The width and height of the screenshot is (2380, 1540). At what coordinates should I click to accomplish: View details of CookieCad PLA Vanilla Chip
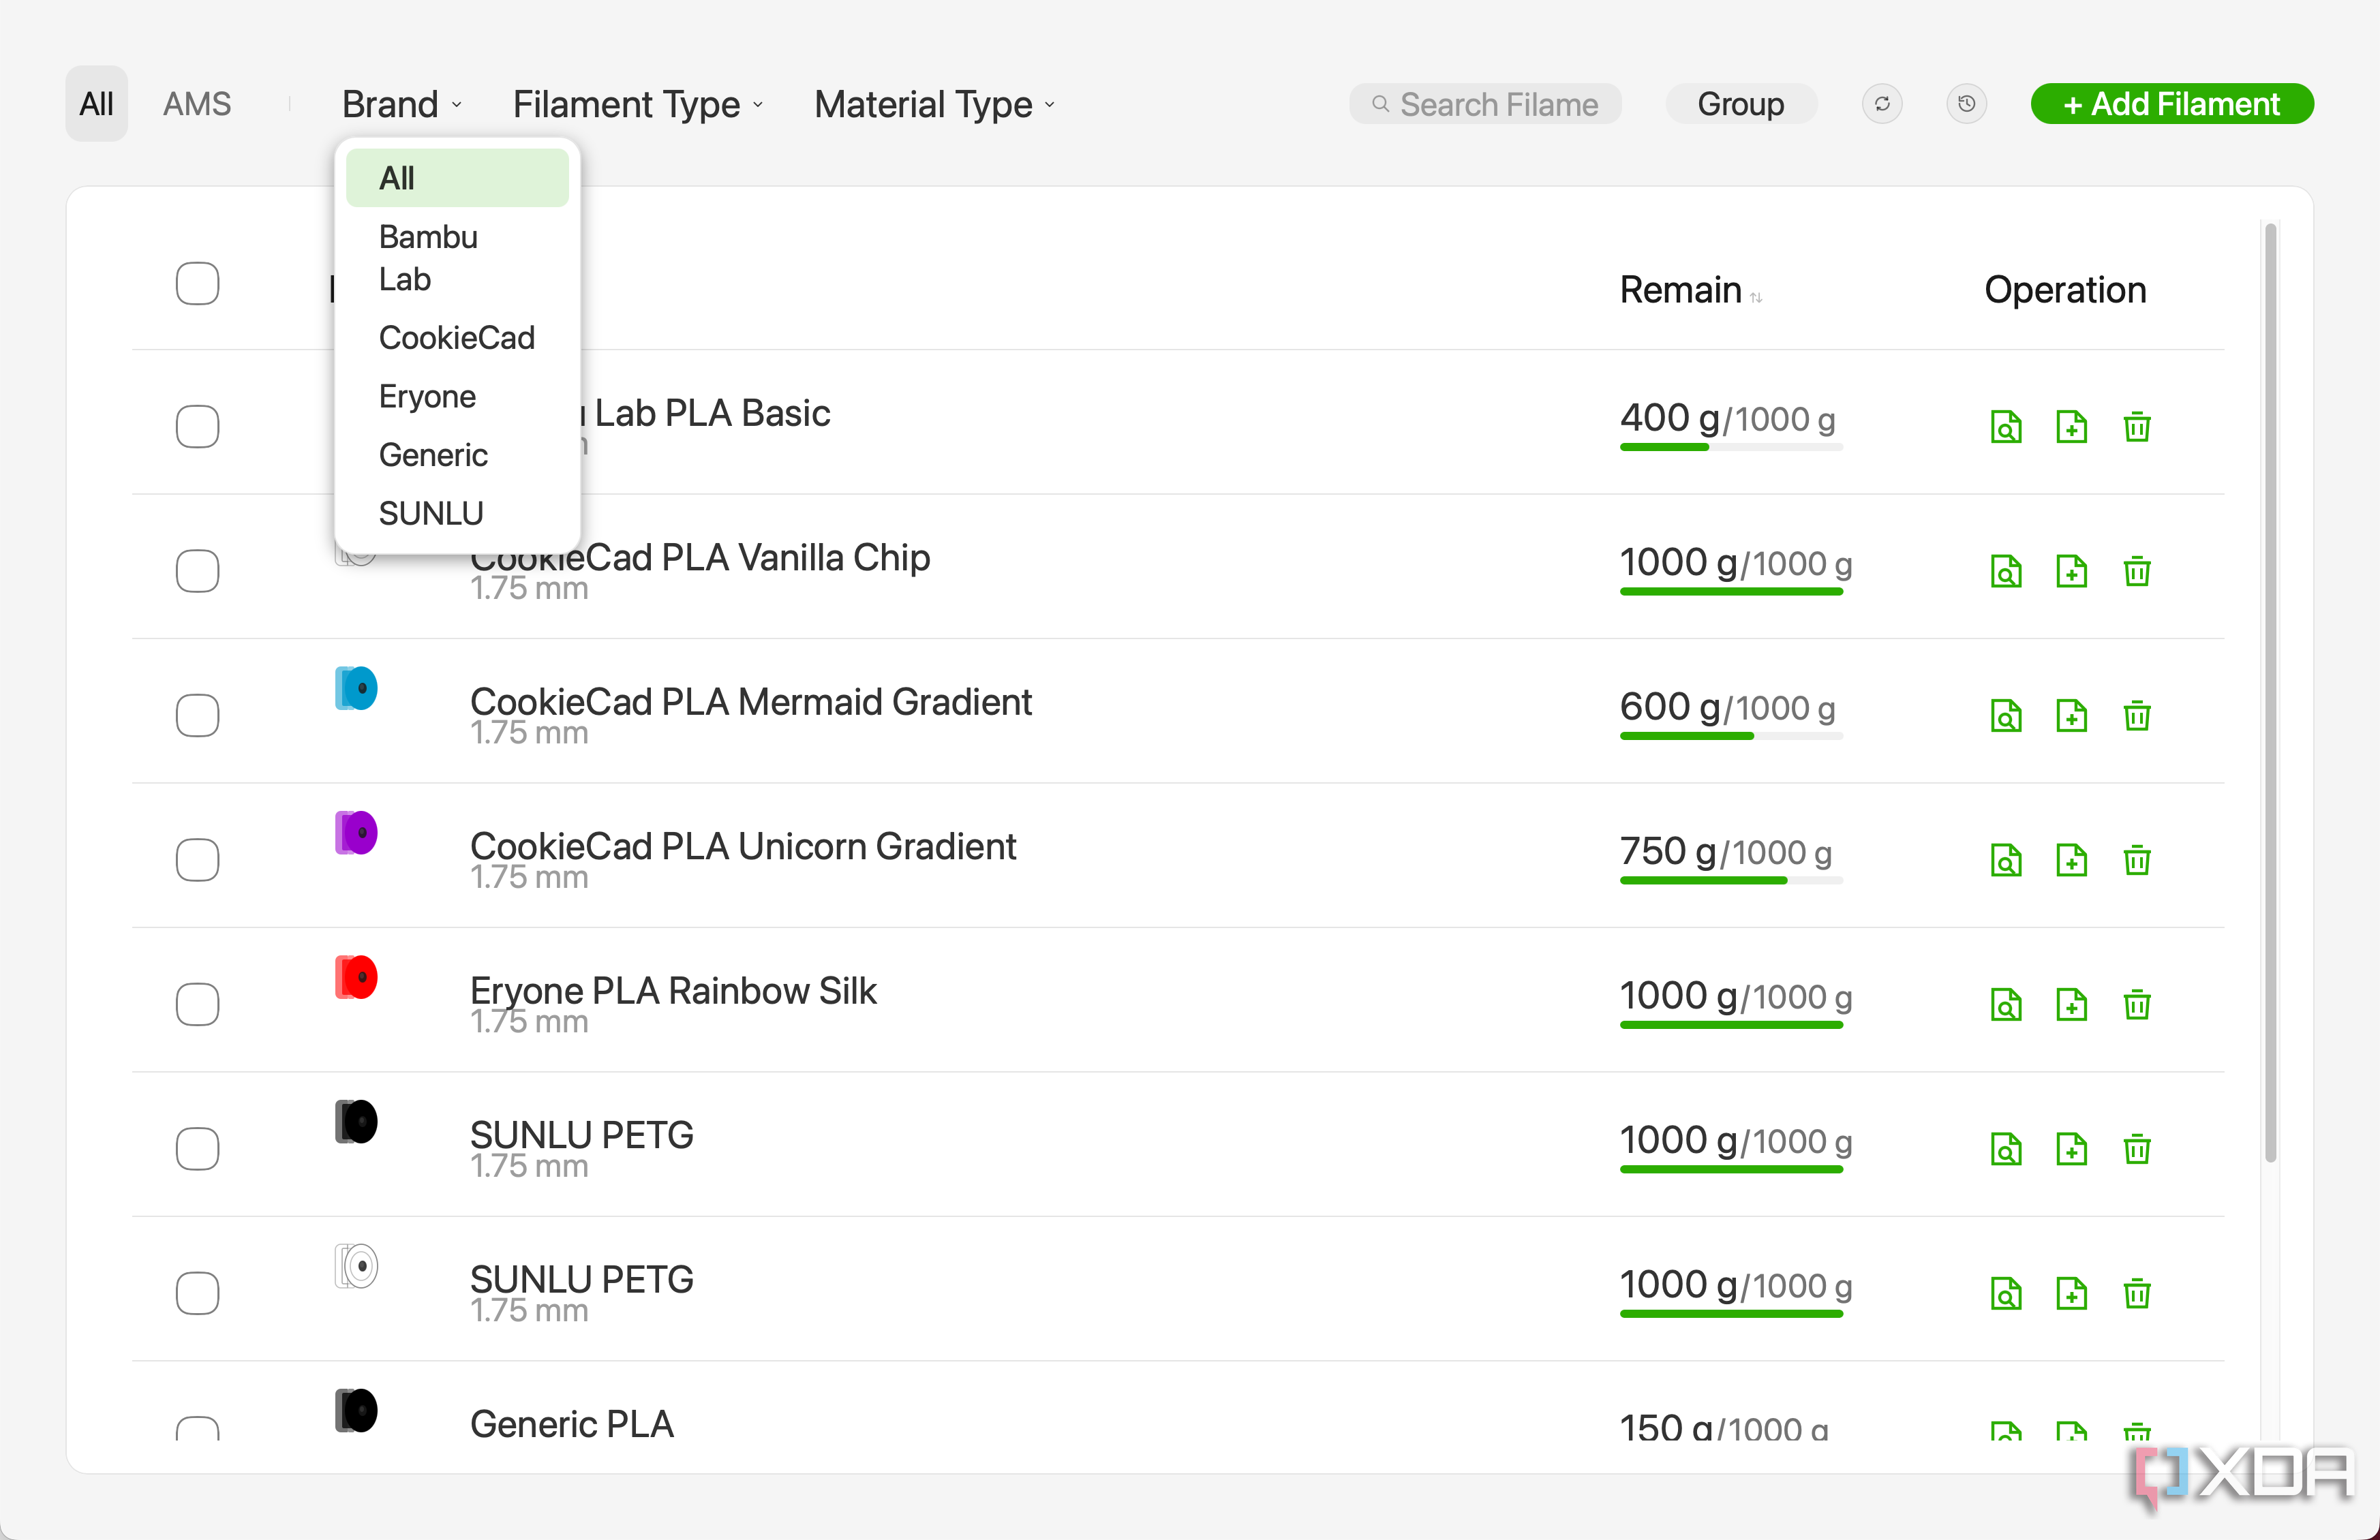point(2005,571)
